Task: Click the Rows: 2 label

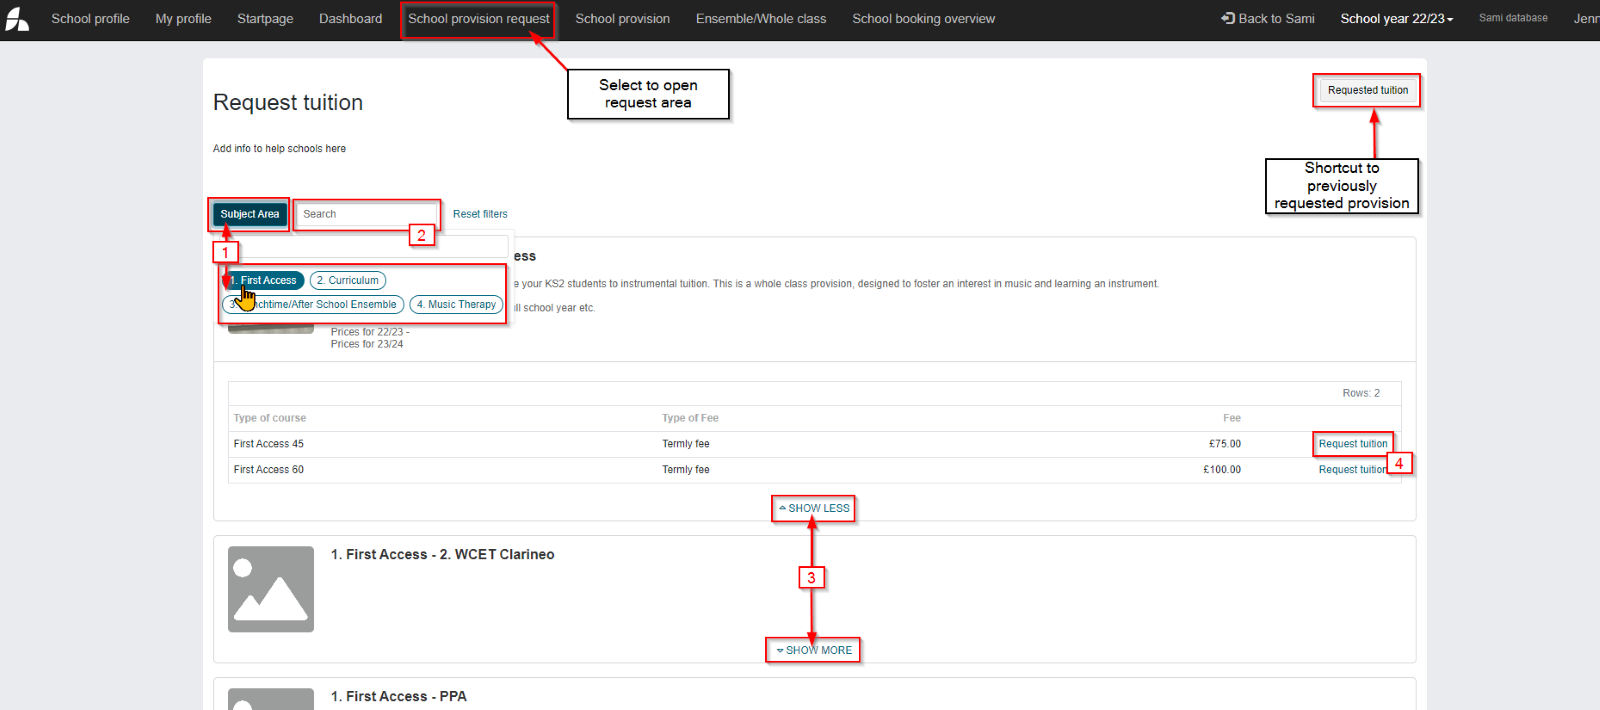Action: [x=1361, y=393]
